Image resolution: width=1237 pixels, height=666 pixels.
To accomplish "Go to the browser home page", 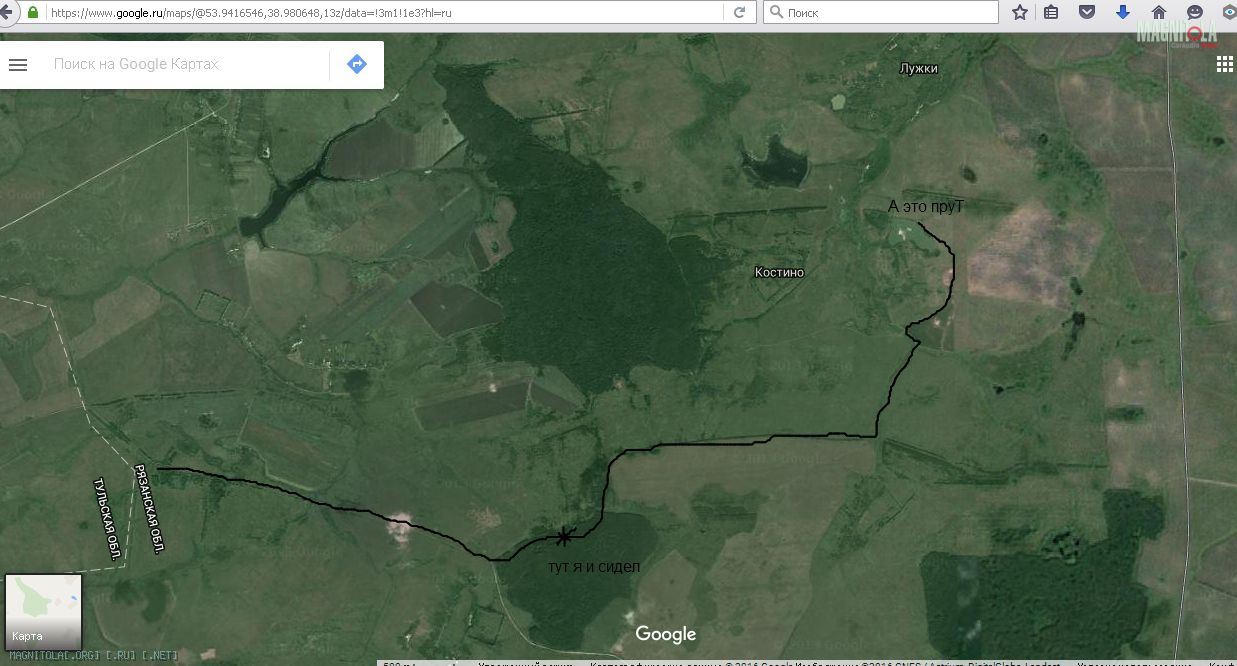I will tap(1159, 13).
